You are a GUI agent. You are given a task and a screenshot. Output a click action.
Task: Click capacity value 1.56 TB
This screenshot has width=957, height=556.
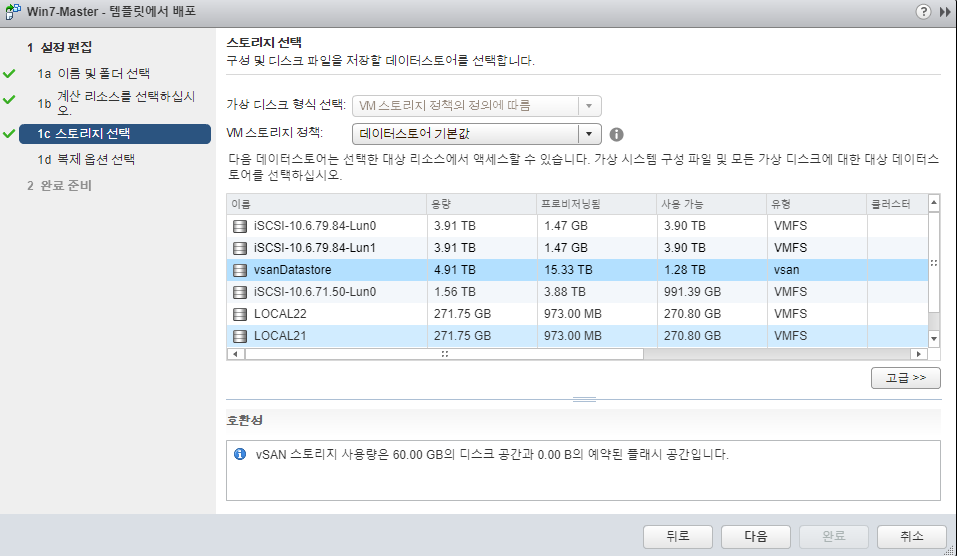point(455,292)
